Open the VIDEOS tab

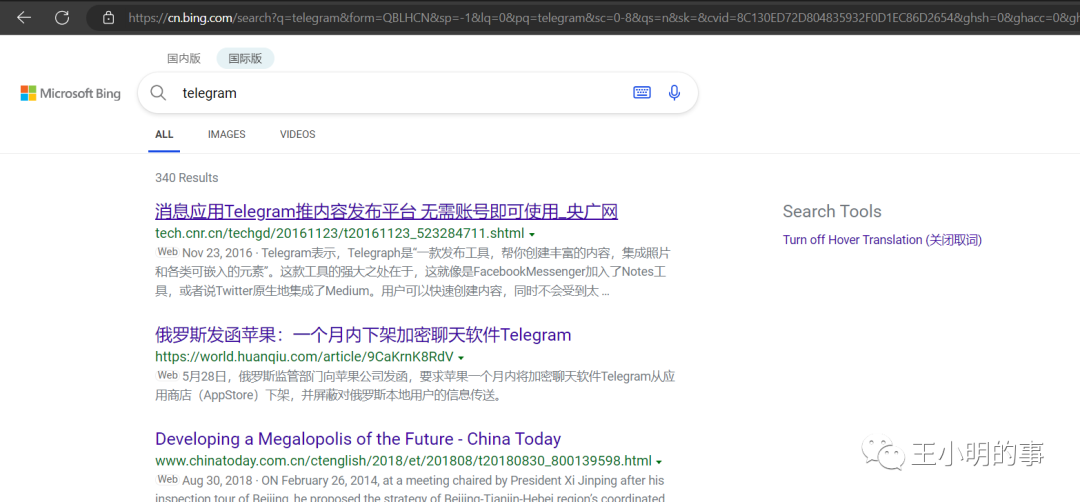[x=298, y=134]
